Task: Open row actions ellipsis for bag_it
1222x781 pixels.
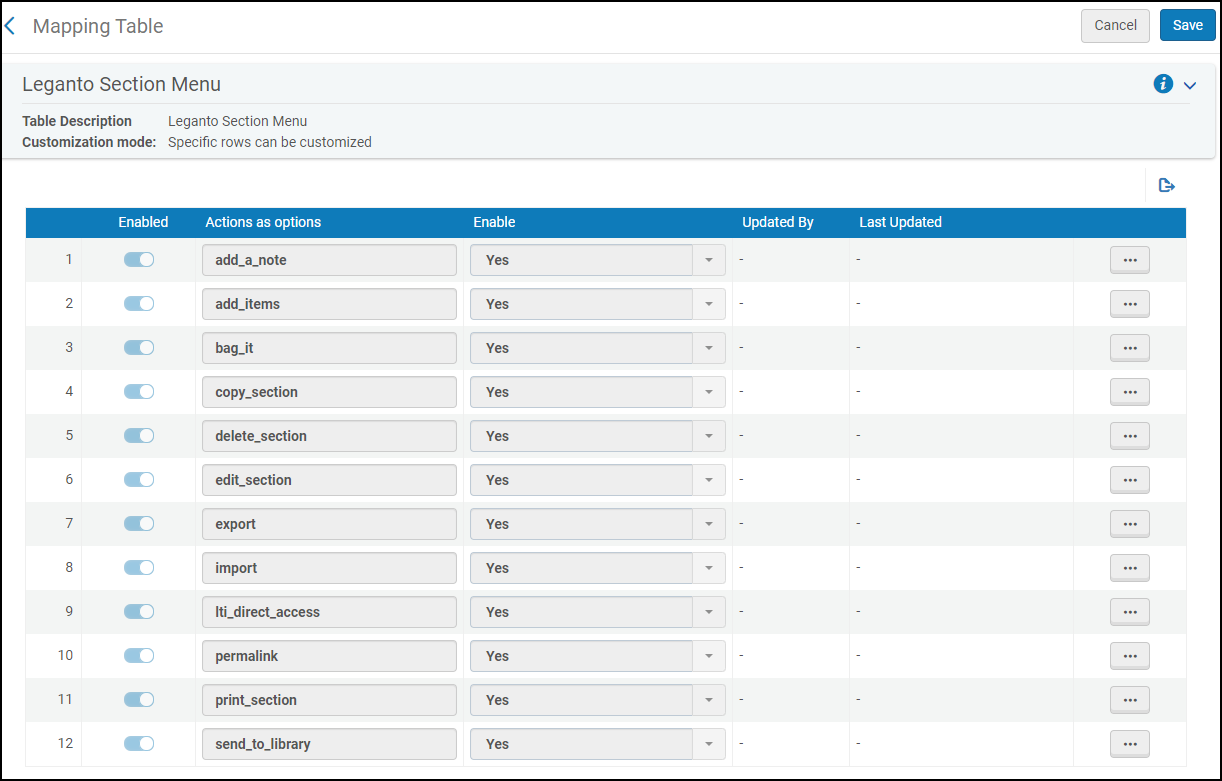Action: pyautogui.click(x=1129, y=348)
